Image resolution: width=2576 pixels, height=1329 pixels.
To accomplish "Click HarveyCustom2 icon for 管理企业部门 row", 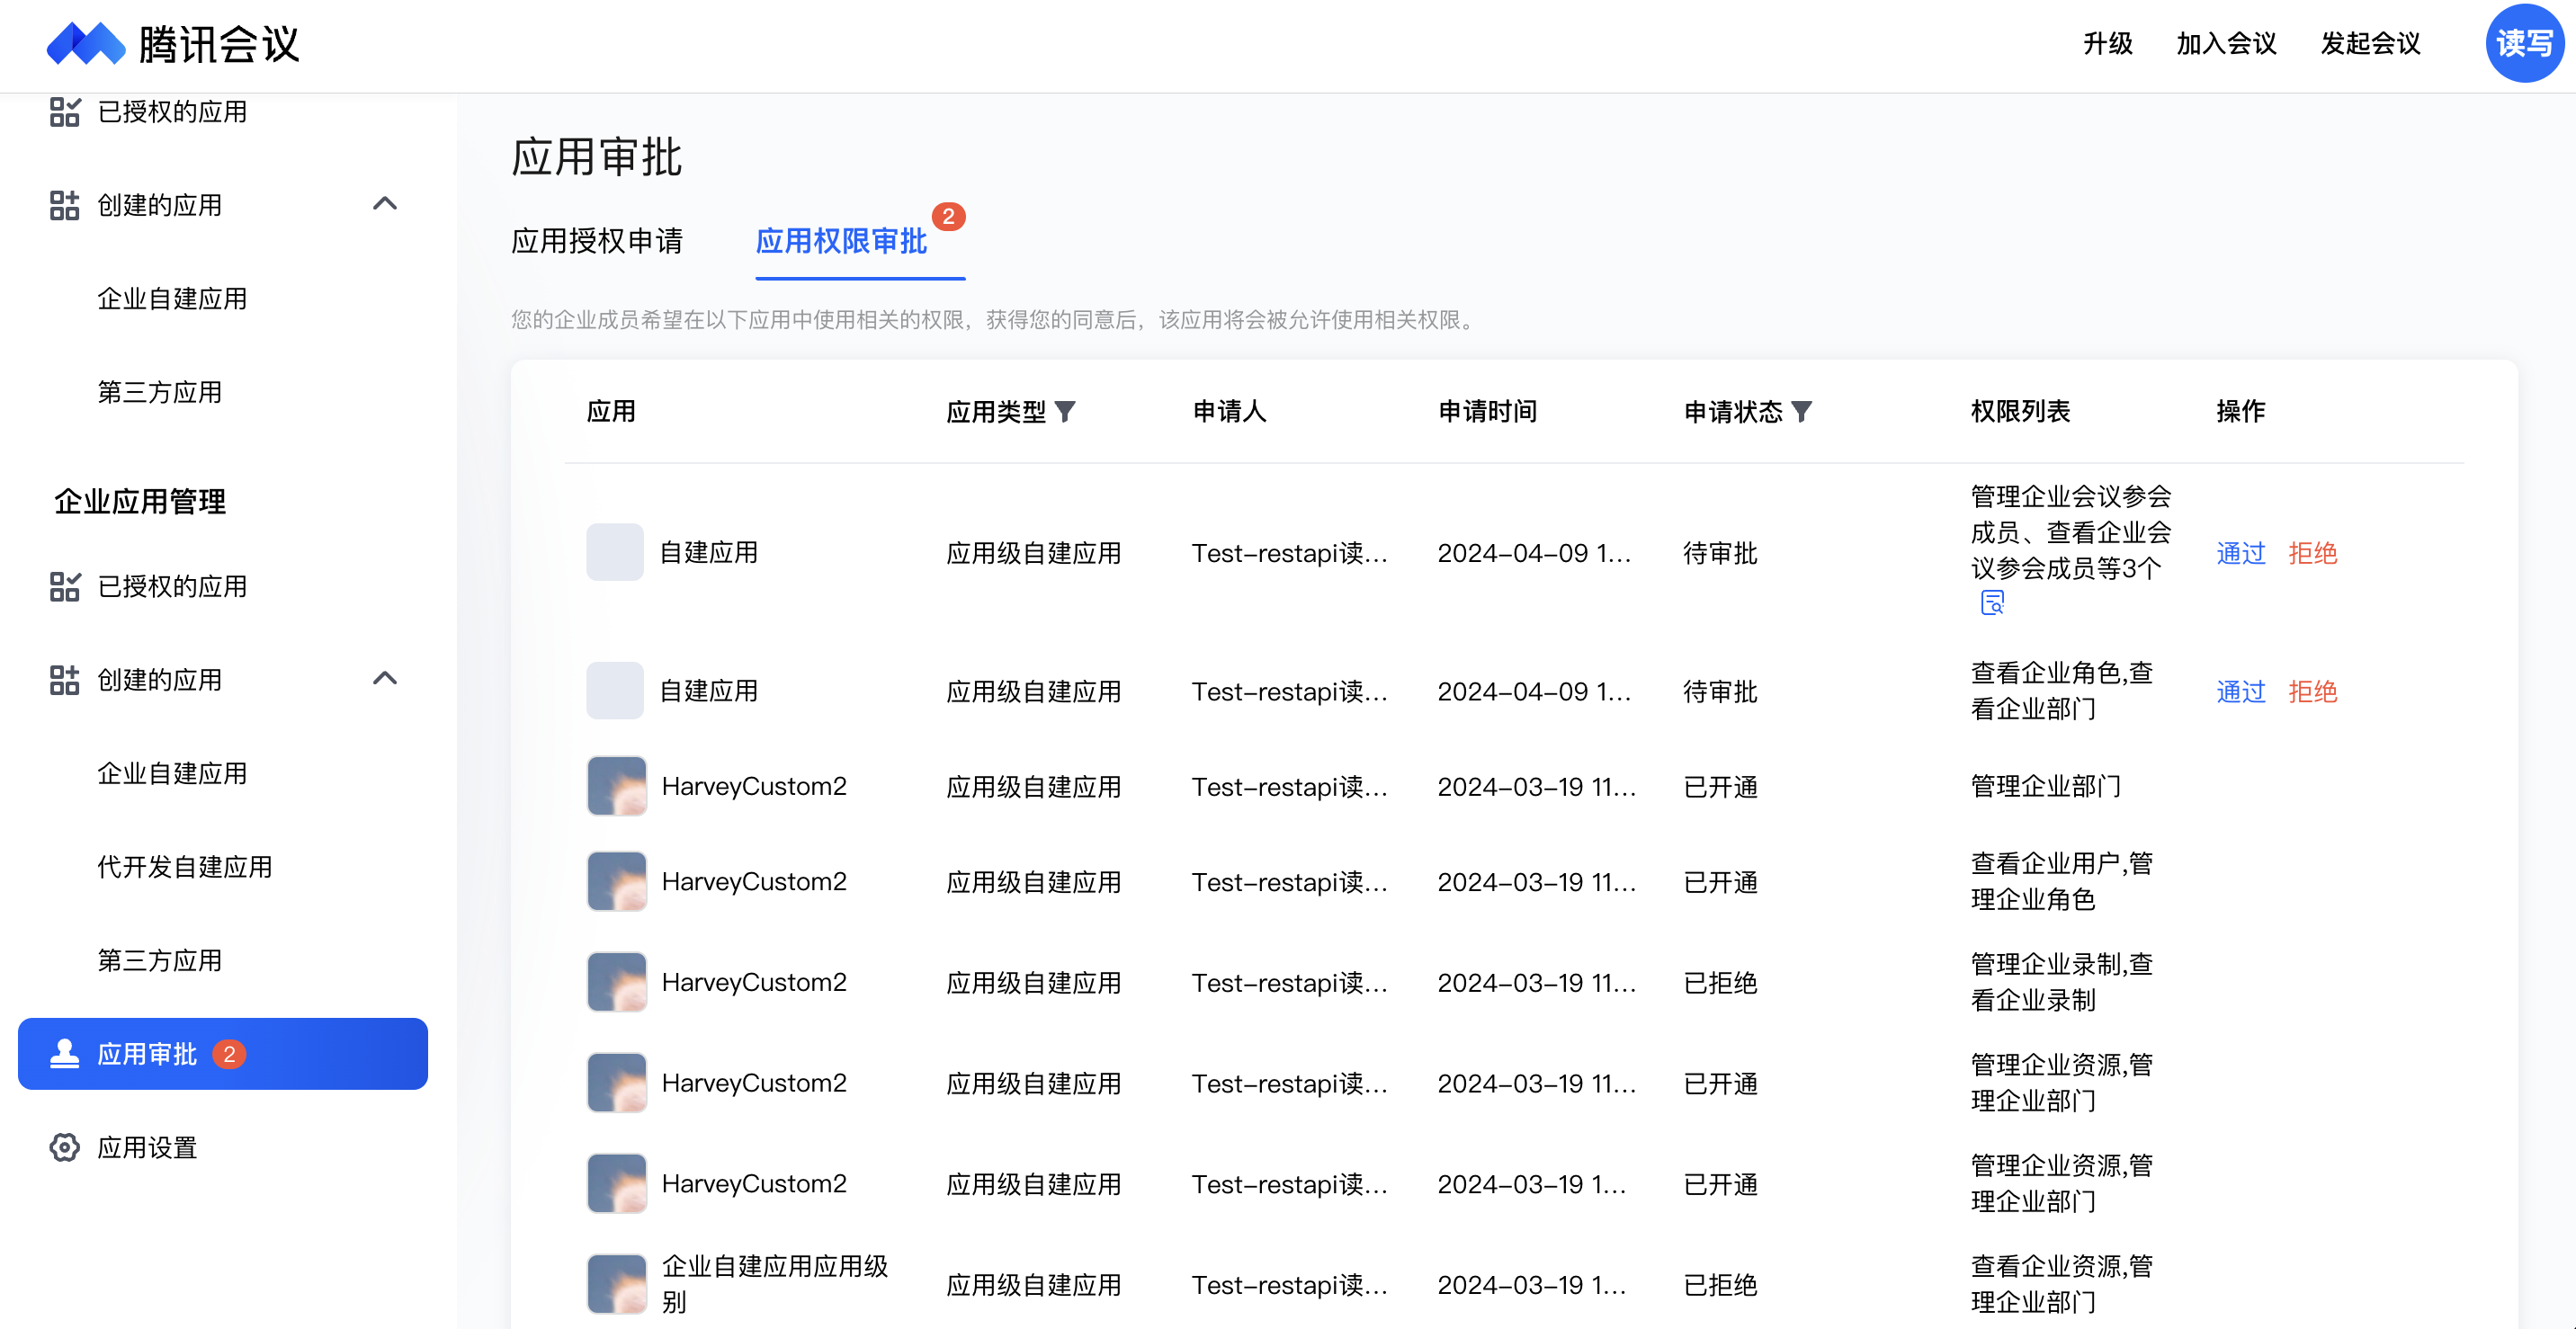I will point(617,786).
